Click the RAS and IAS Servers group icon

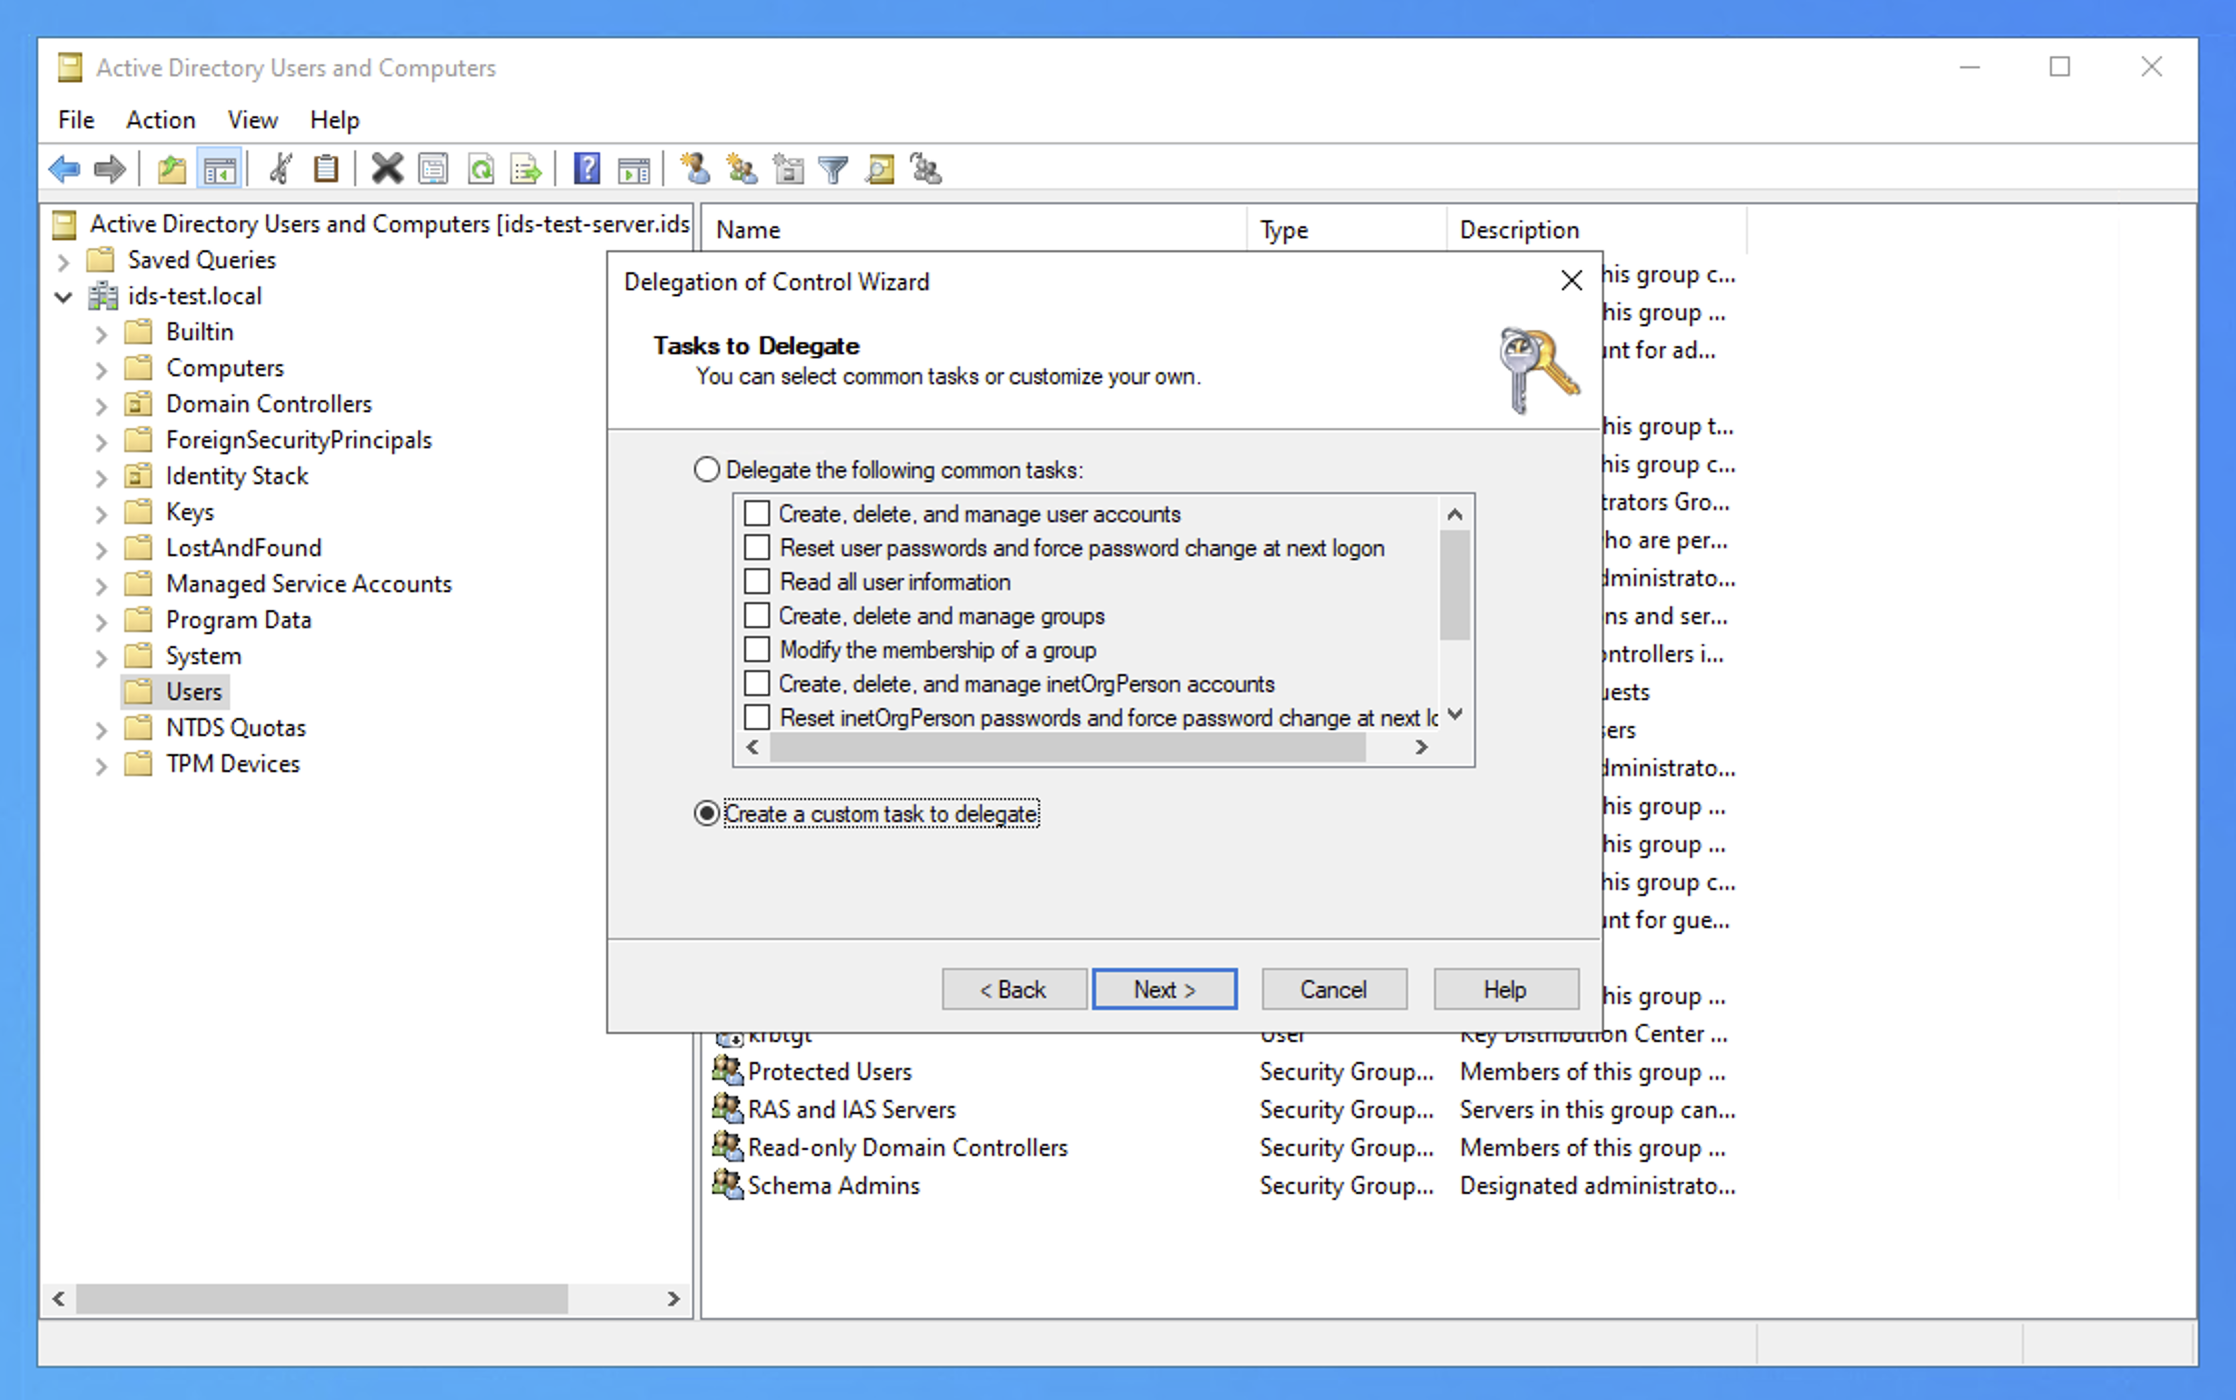click(728, 1109)
